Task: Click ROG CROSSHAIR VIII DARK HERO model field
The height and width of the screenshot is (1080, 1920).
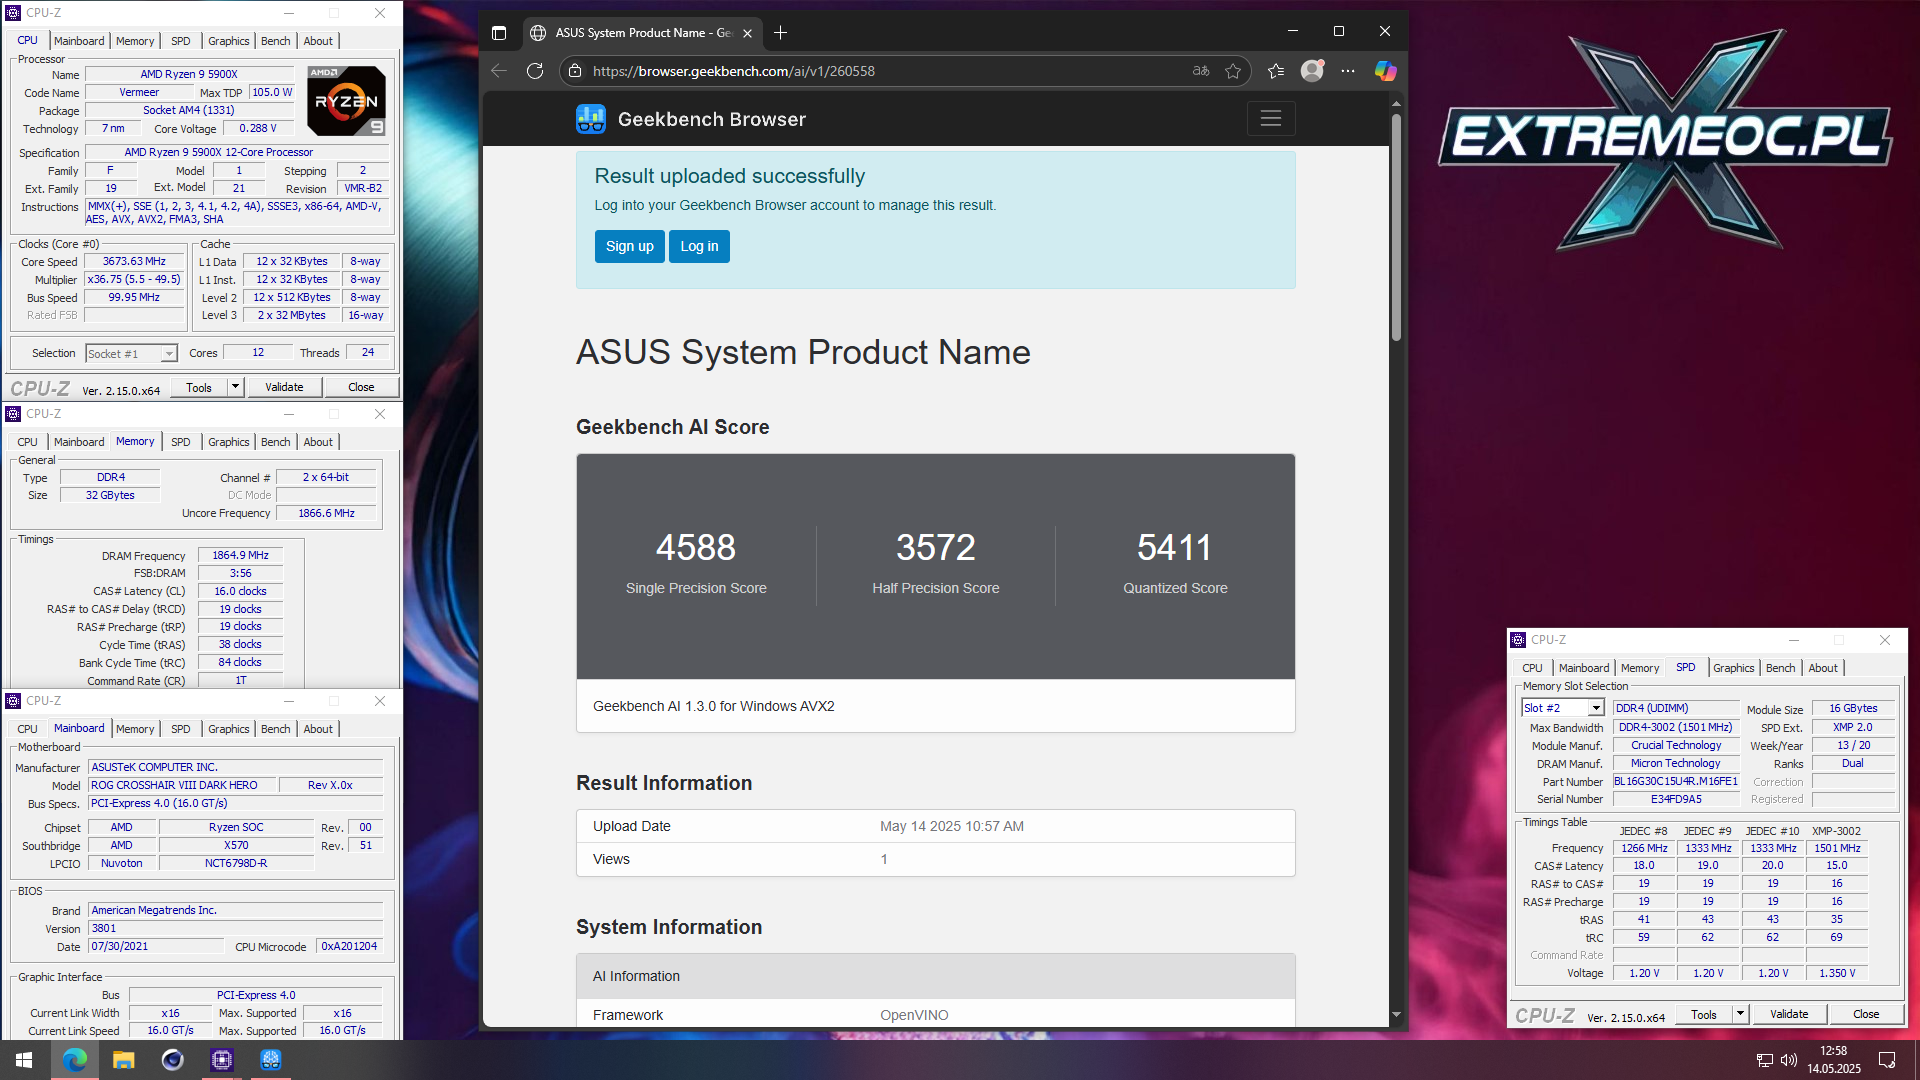Action: pos(181,786)
